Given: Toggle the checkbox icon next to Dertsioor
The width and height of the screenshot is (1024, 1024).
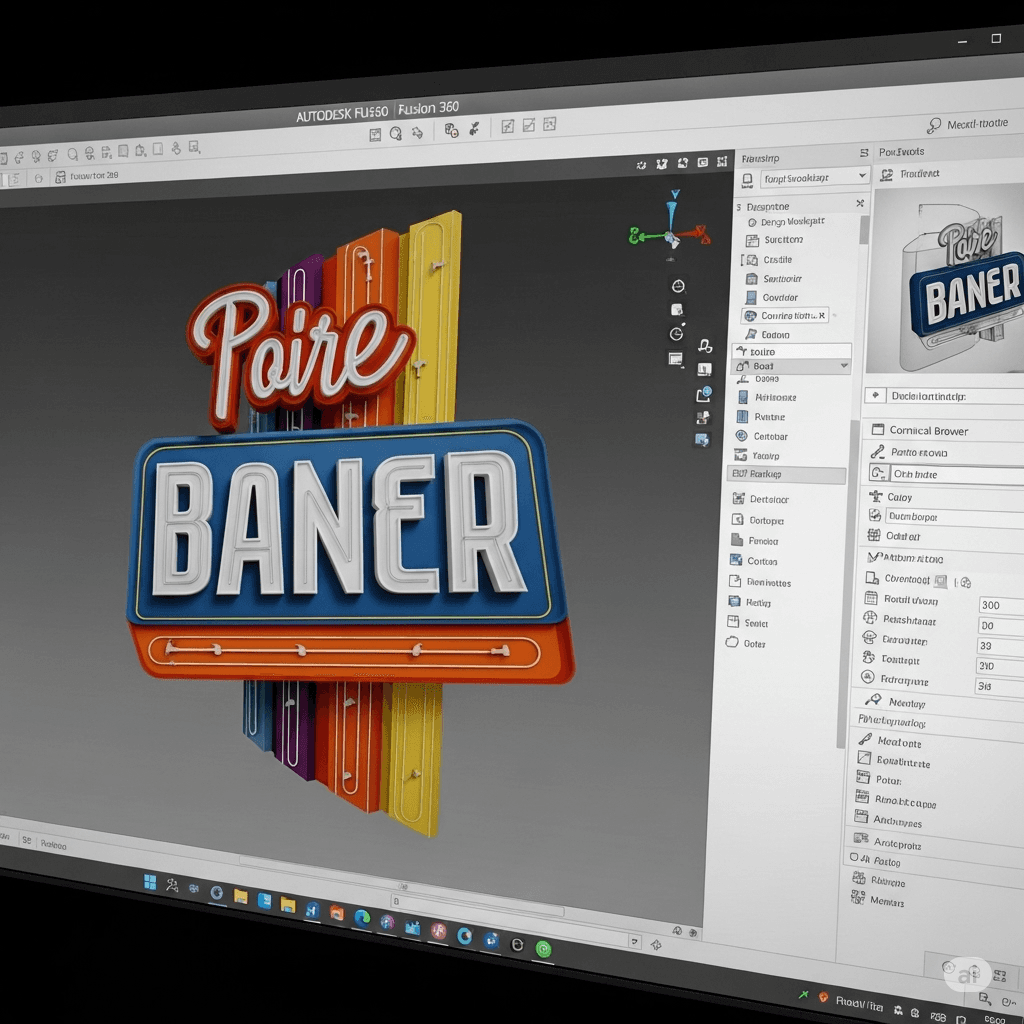Looking at the screenshot, I should pyautogui.click(x=739, y=498).
